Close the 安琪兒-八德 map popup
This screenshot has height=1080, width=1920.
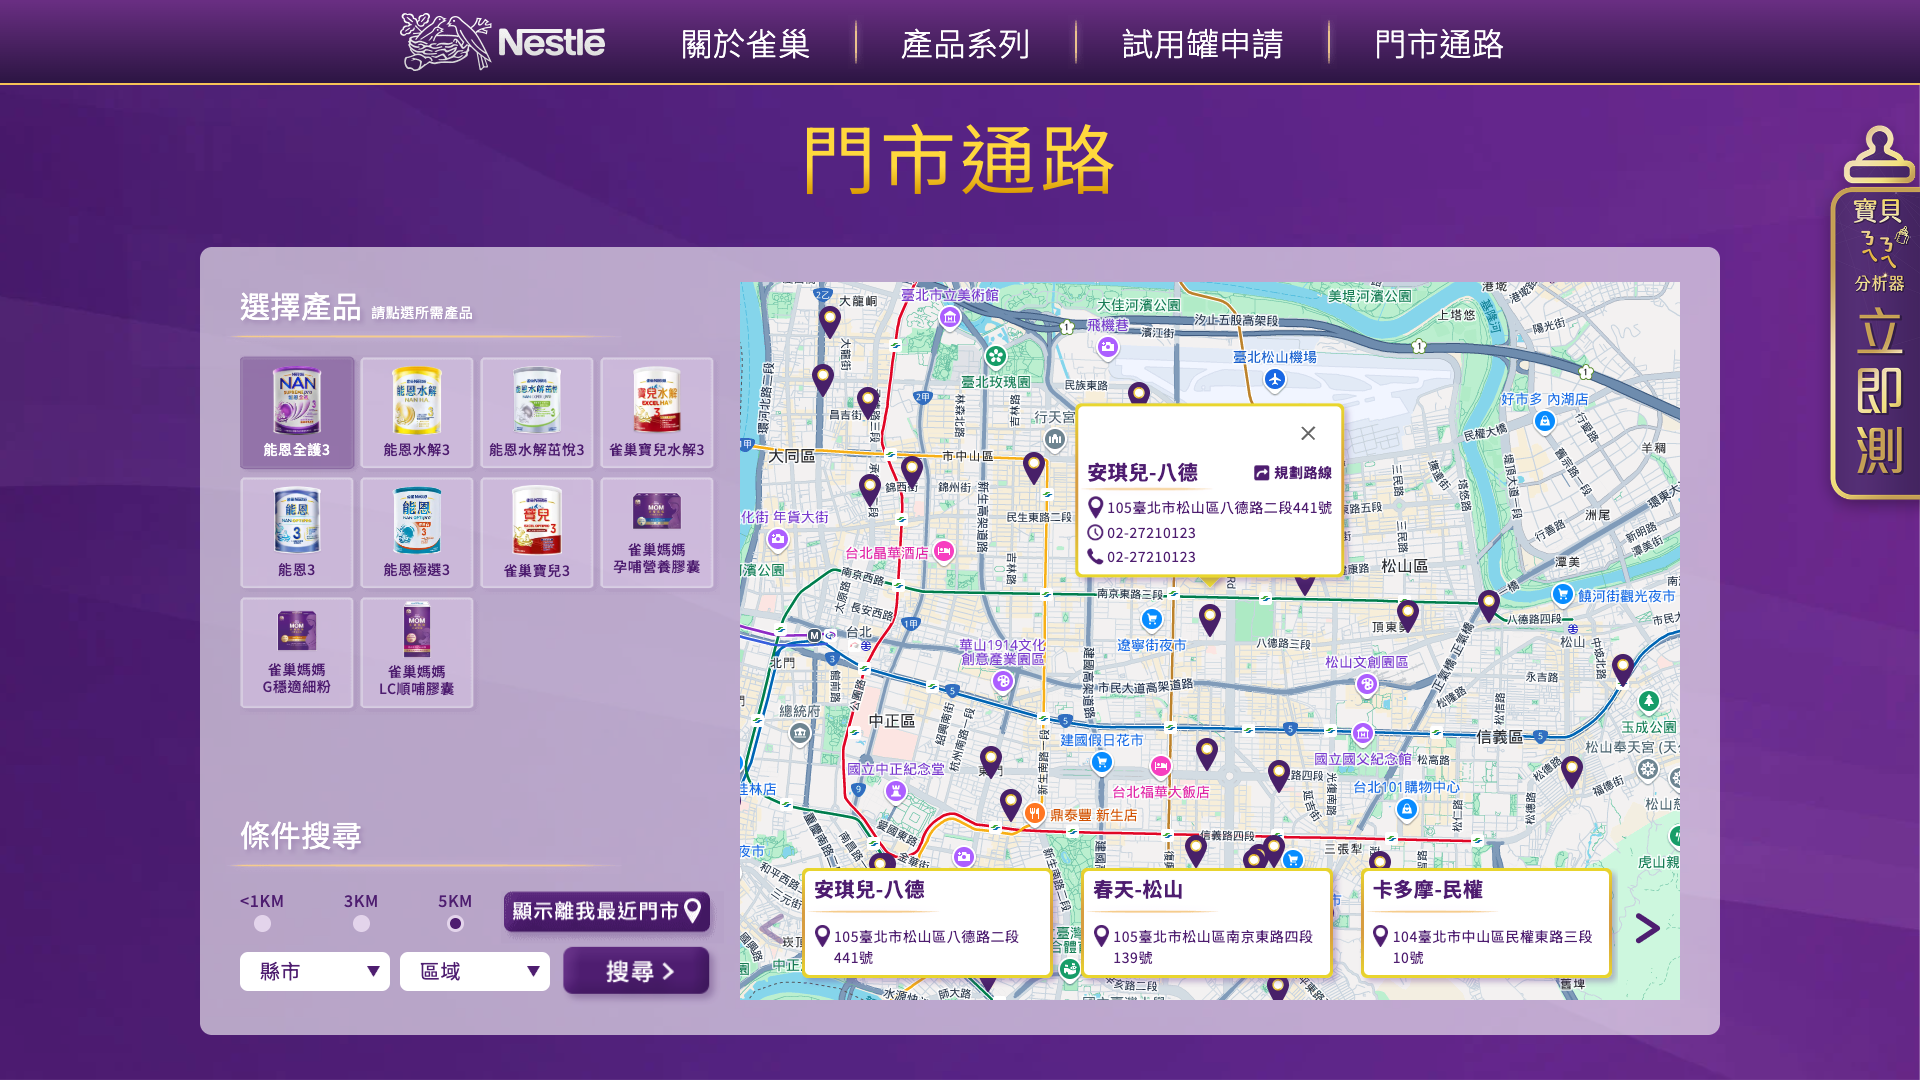[1308, 433]
